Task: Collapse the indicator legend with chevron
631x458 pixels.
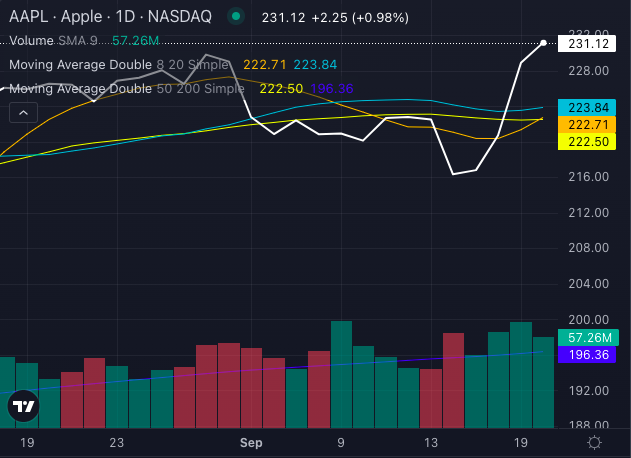Action: tap(22, 113)
